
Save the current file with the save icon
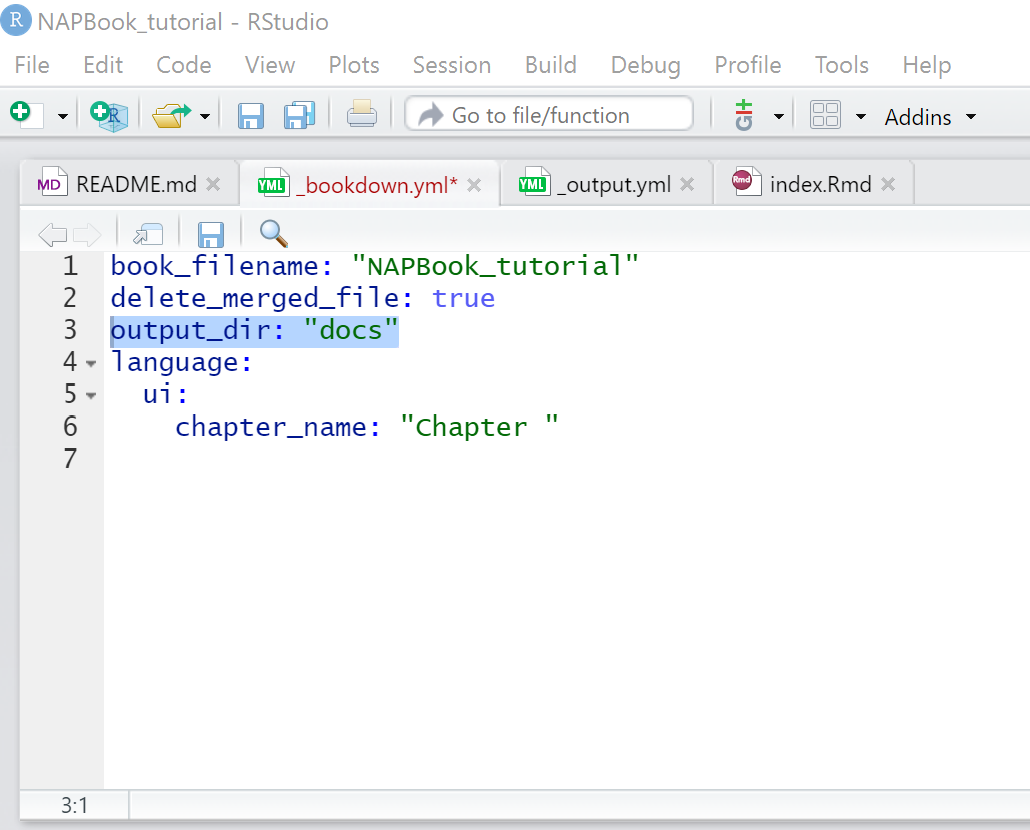pos(249,116)
